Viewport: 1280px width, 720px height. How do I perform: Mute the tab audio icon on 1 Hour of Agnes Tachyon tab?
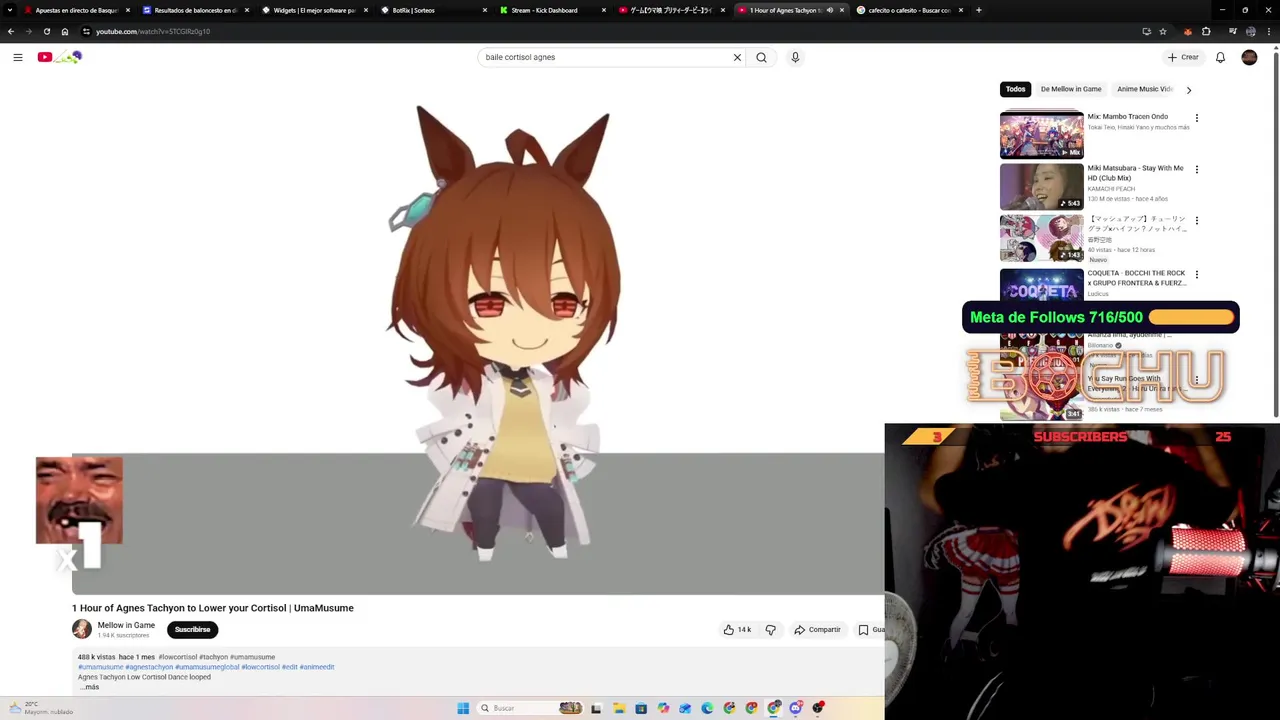(x=829, y=10)
